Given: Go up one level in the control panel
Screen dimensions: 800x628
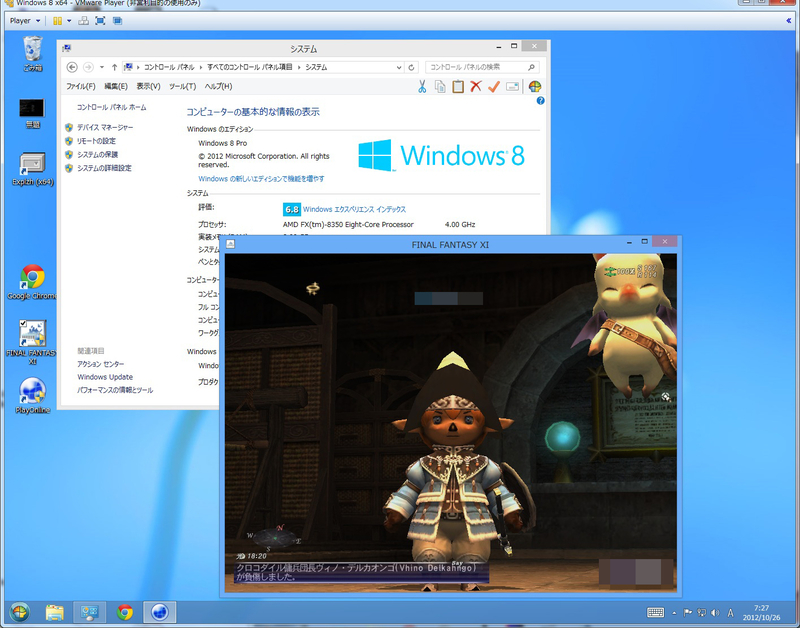Looking at the screenshot, I should click(114, 67).
